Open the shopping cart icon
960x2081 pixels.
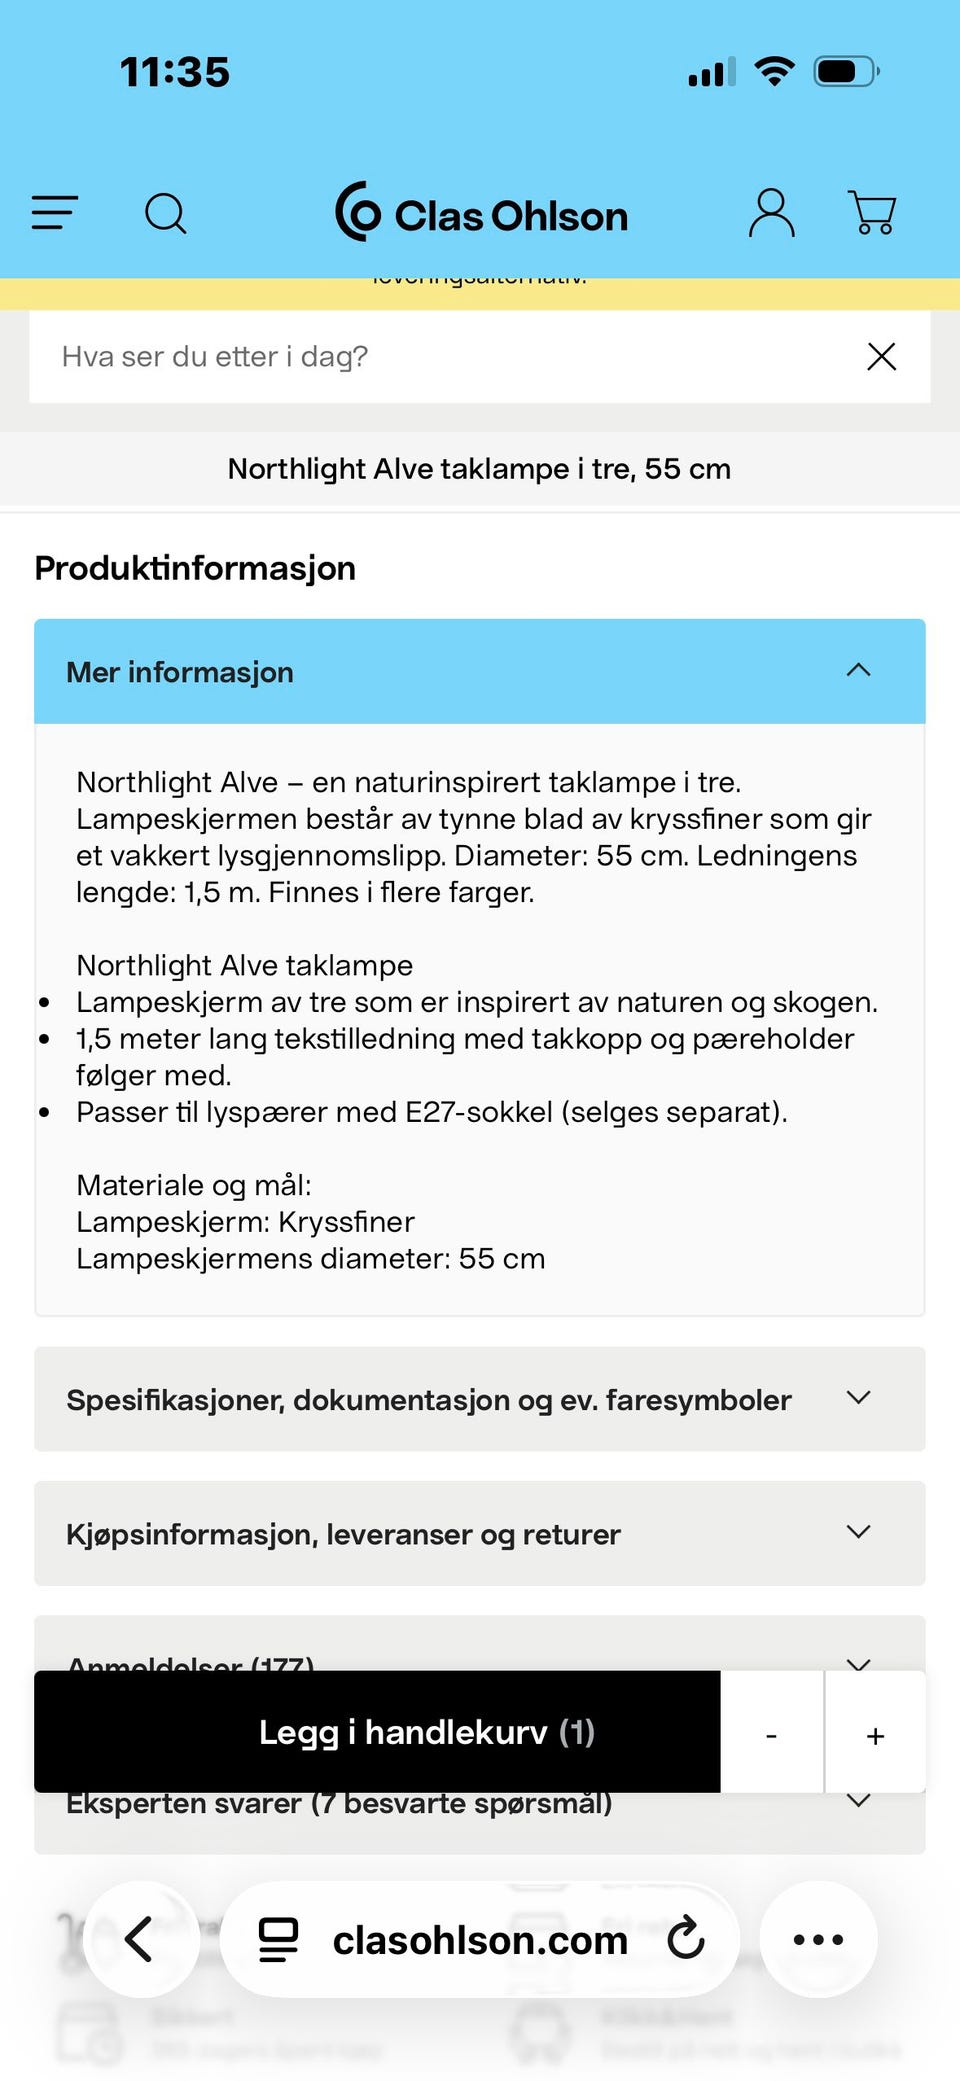[872, 213]
